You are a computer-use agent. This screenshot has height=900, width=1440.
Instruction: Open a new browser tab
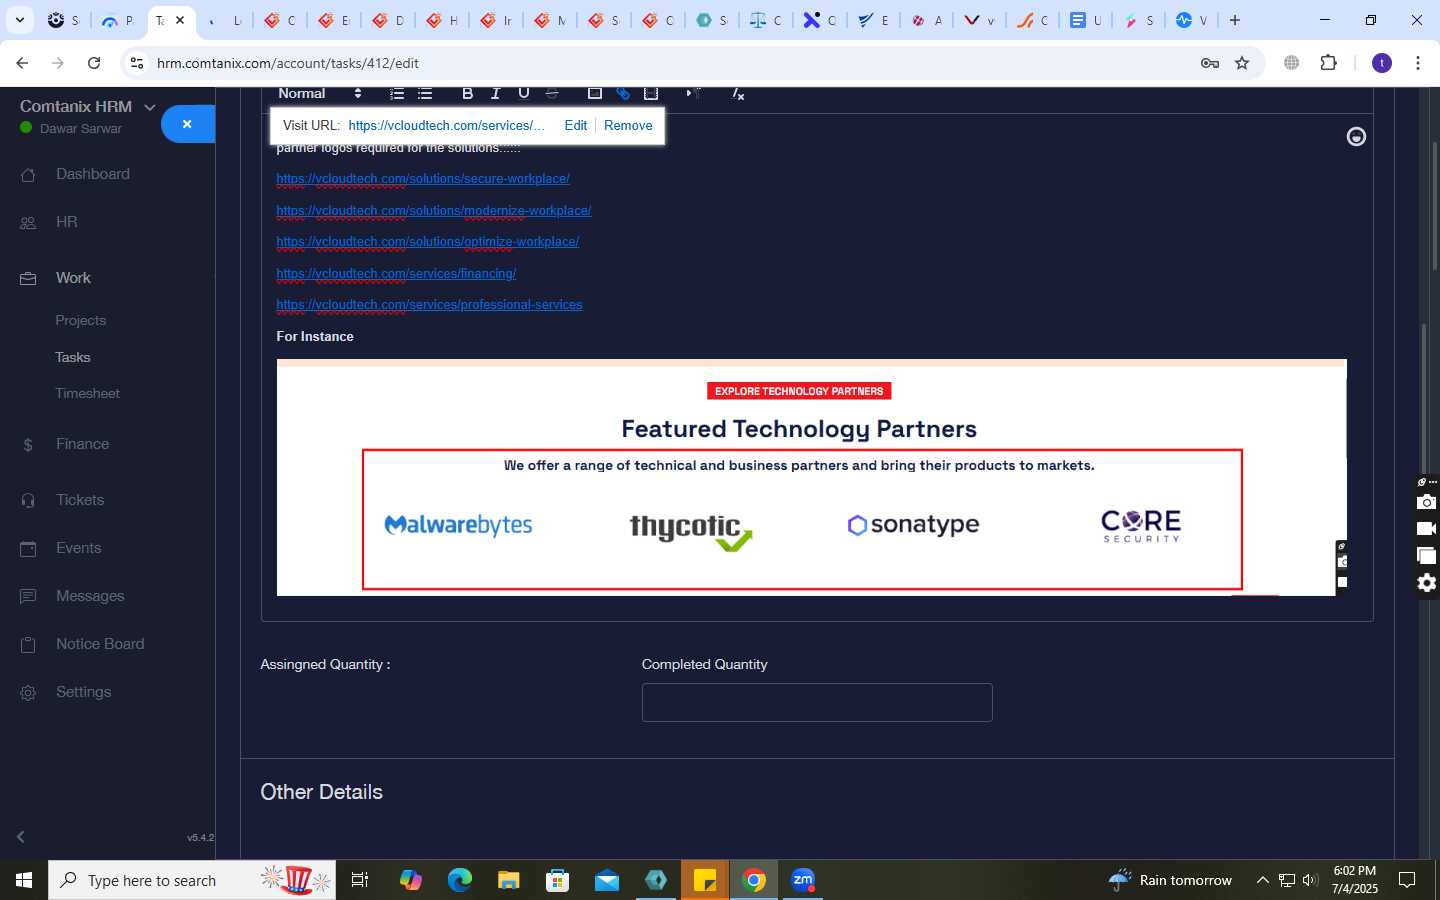(1235, 20)
